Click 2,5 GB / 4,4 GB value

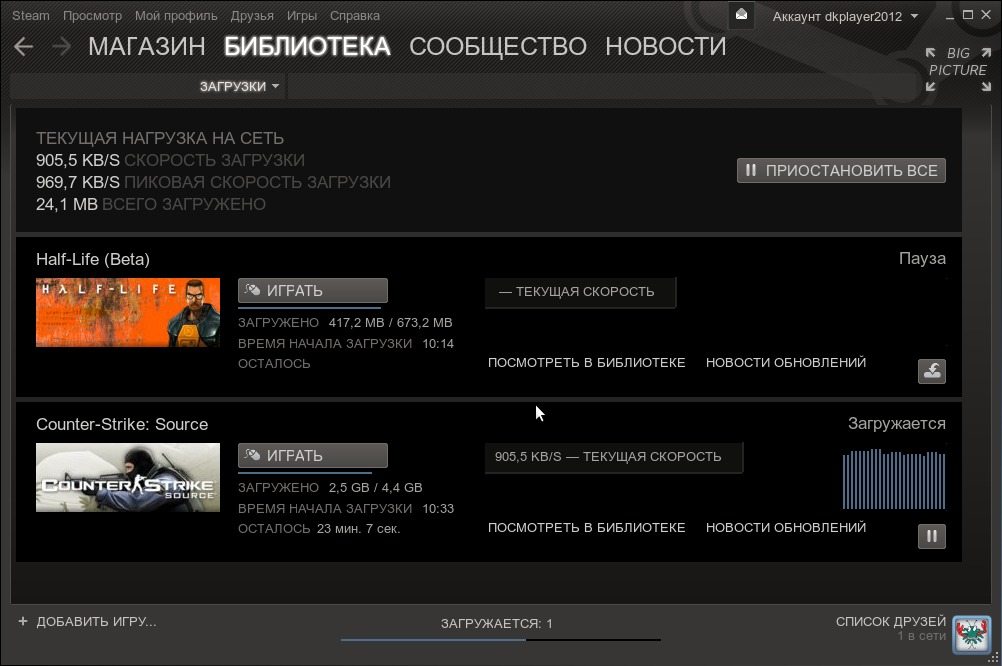(x=376, y=487)
